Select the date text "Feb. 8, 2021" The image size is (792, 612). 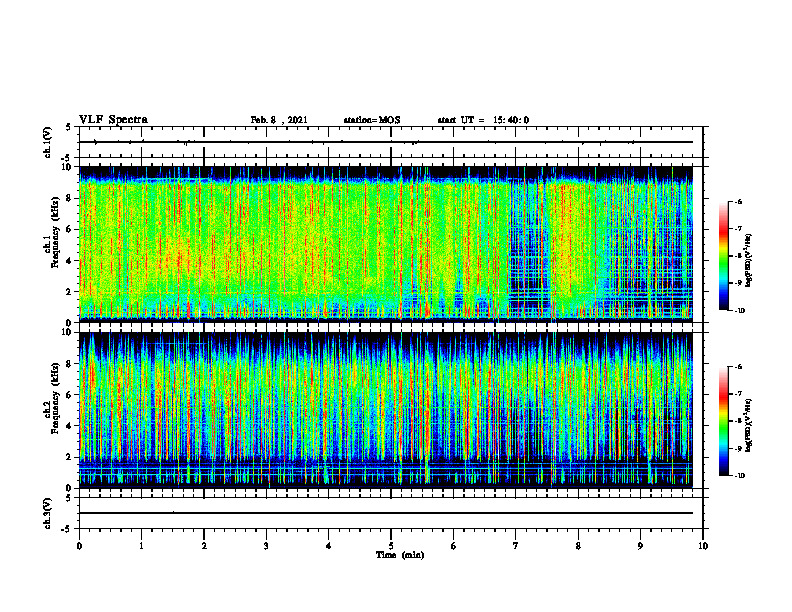(x=279, y=120)
